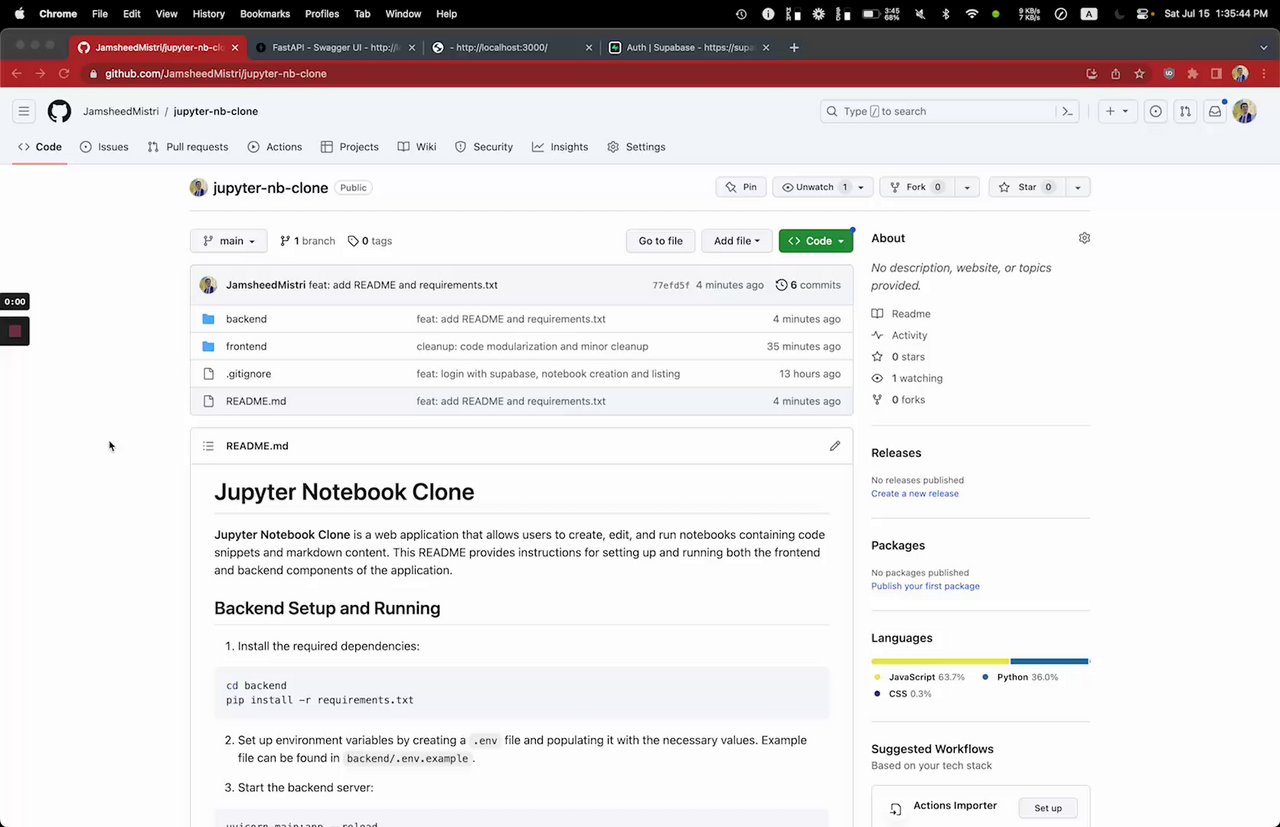Screen dimensions: 1280x827
Task: Open the Chrome three-dot menu
Action: 1262,74
